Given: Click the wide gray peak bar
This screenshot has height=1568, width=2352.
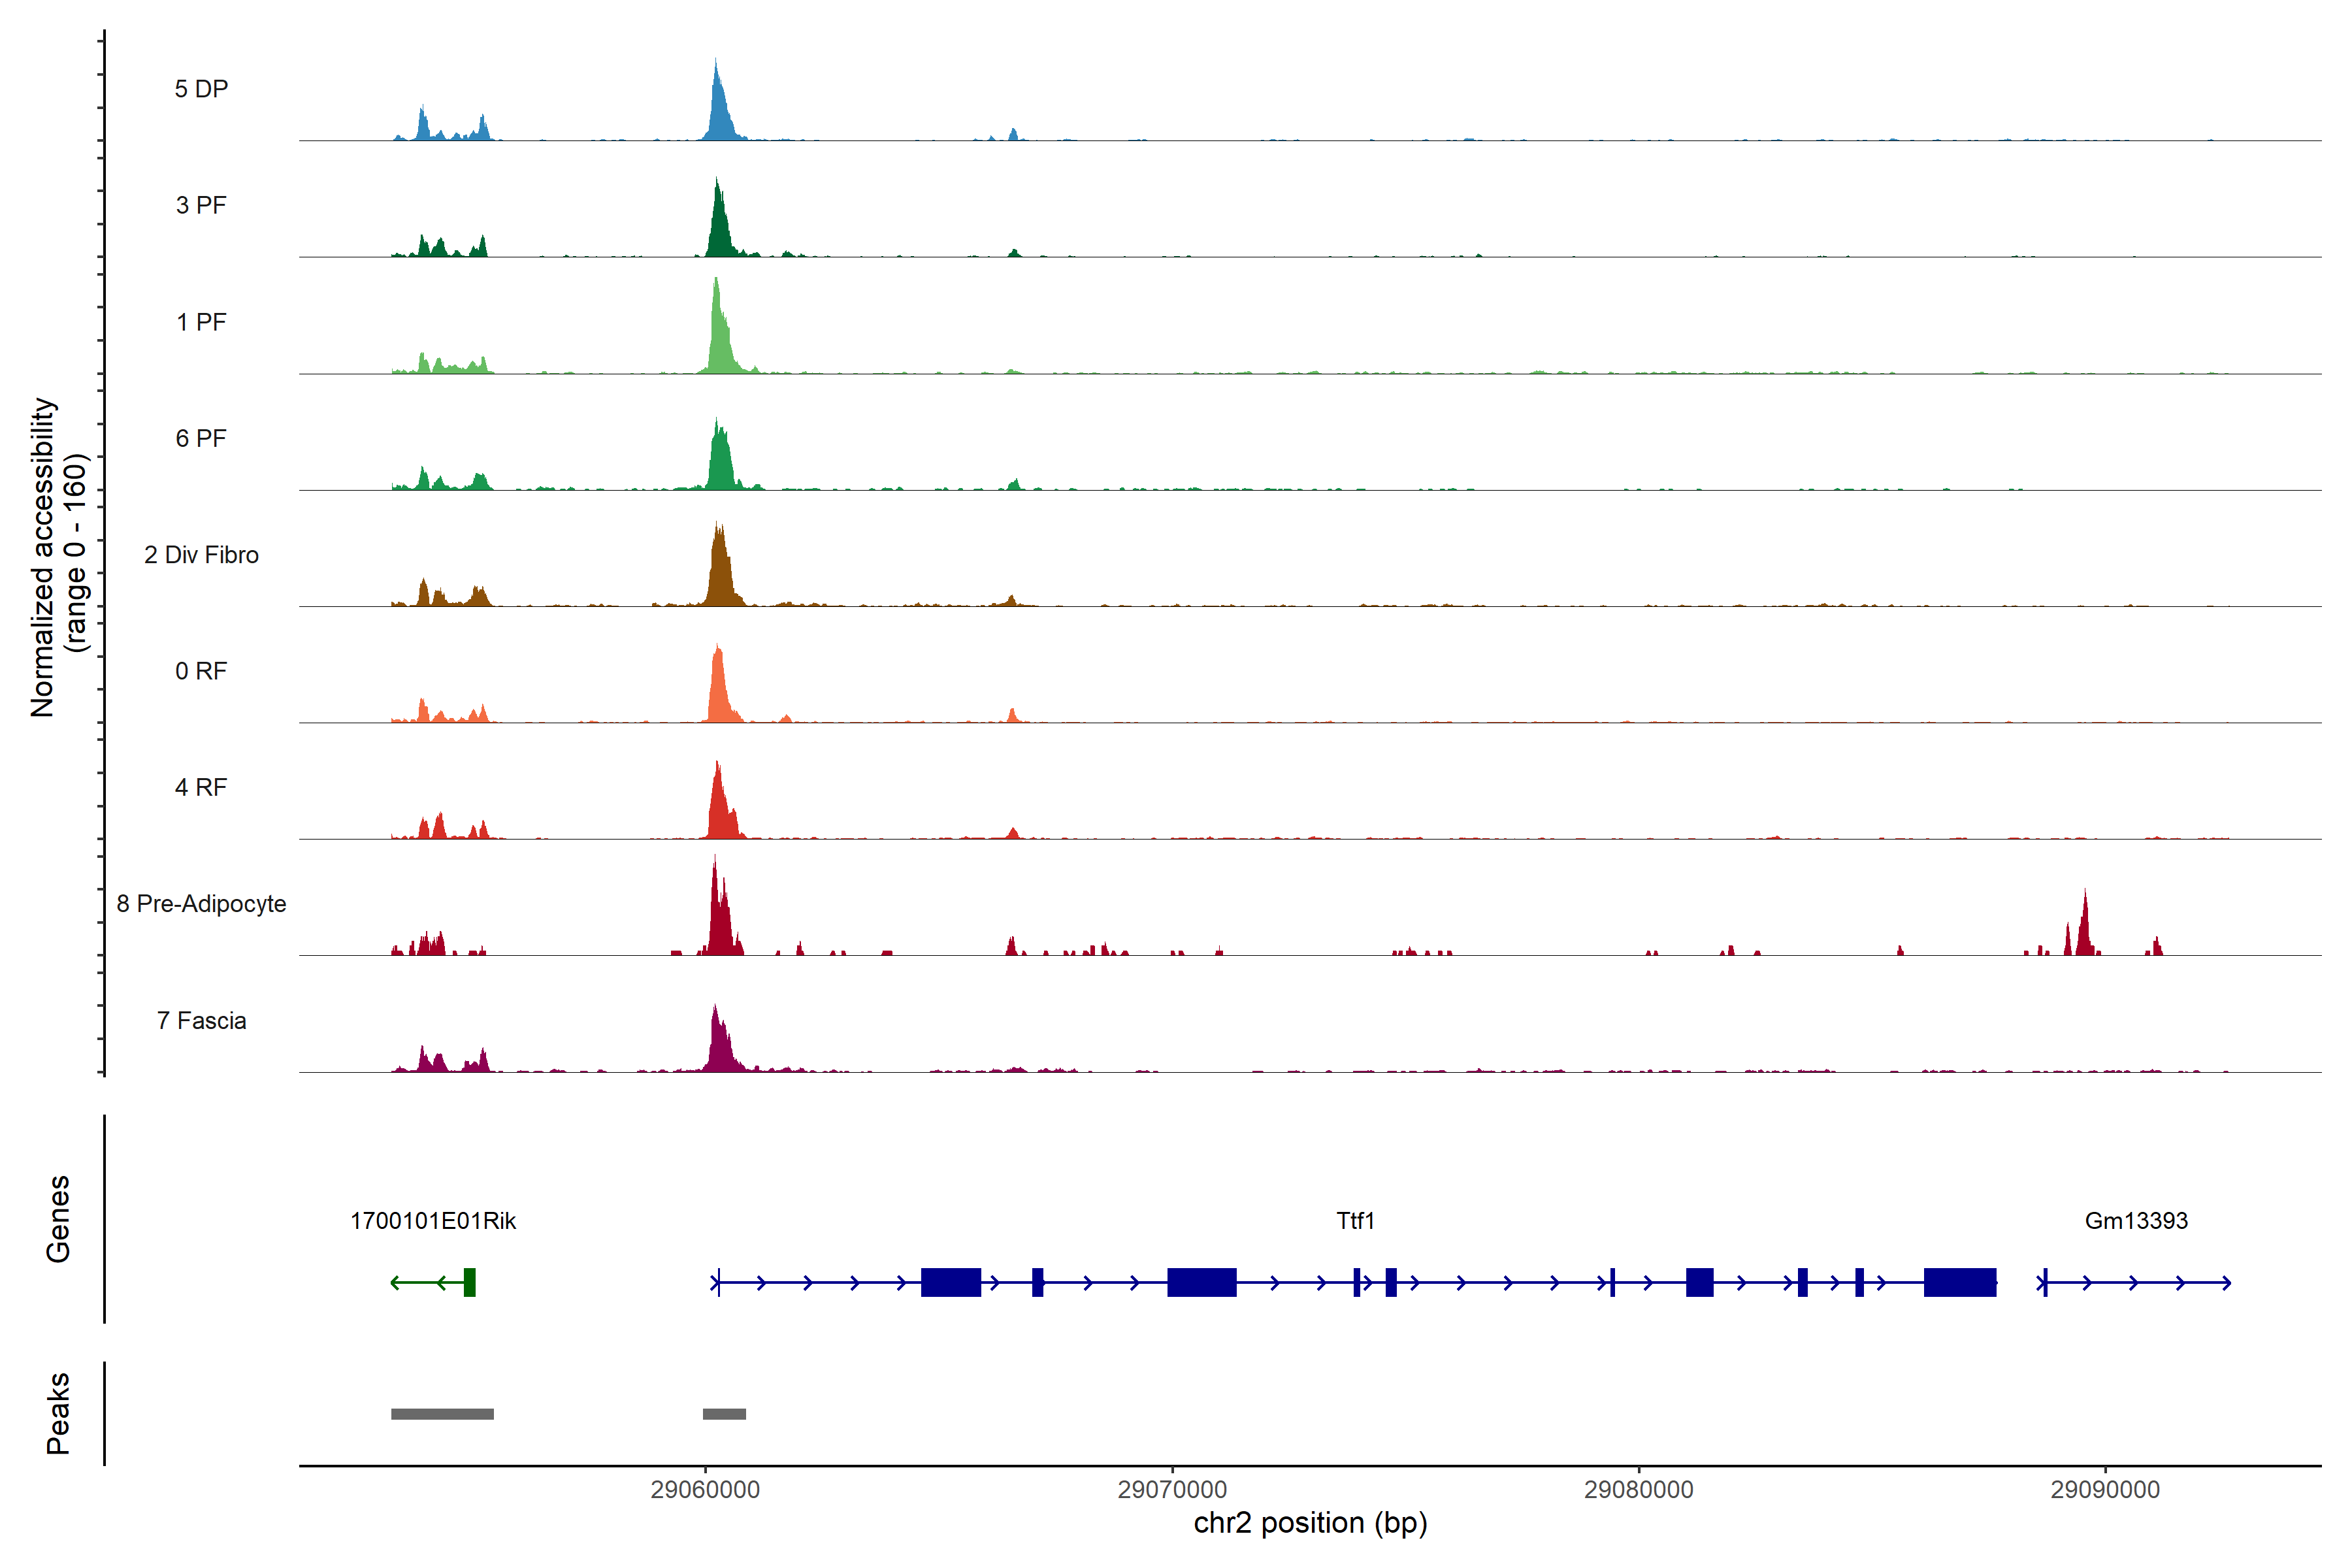Looking at the screenshot, I should [x=442, y=1414].
